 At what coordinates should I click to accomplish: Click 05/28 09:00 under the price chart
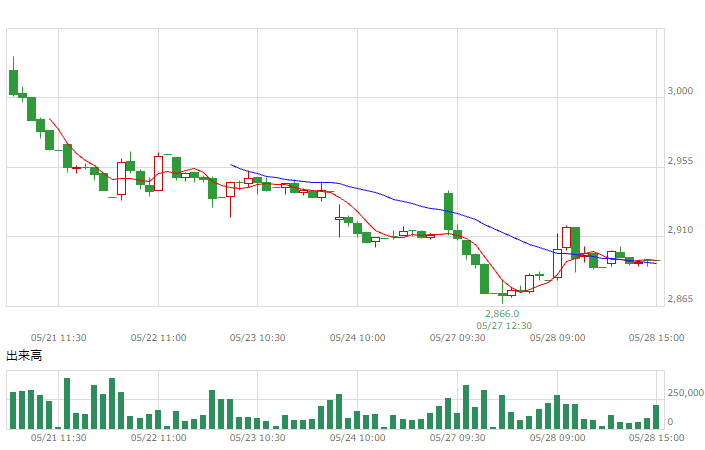pos(558,338)
